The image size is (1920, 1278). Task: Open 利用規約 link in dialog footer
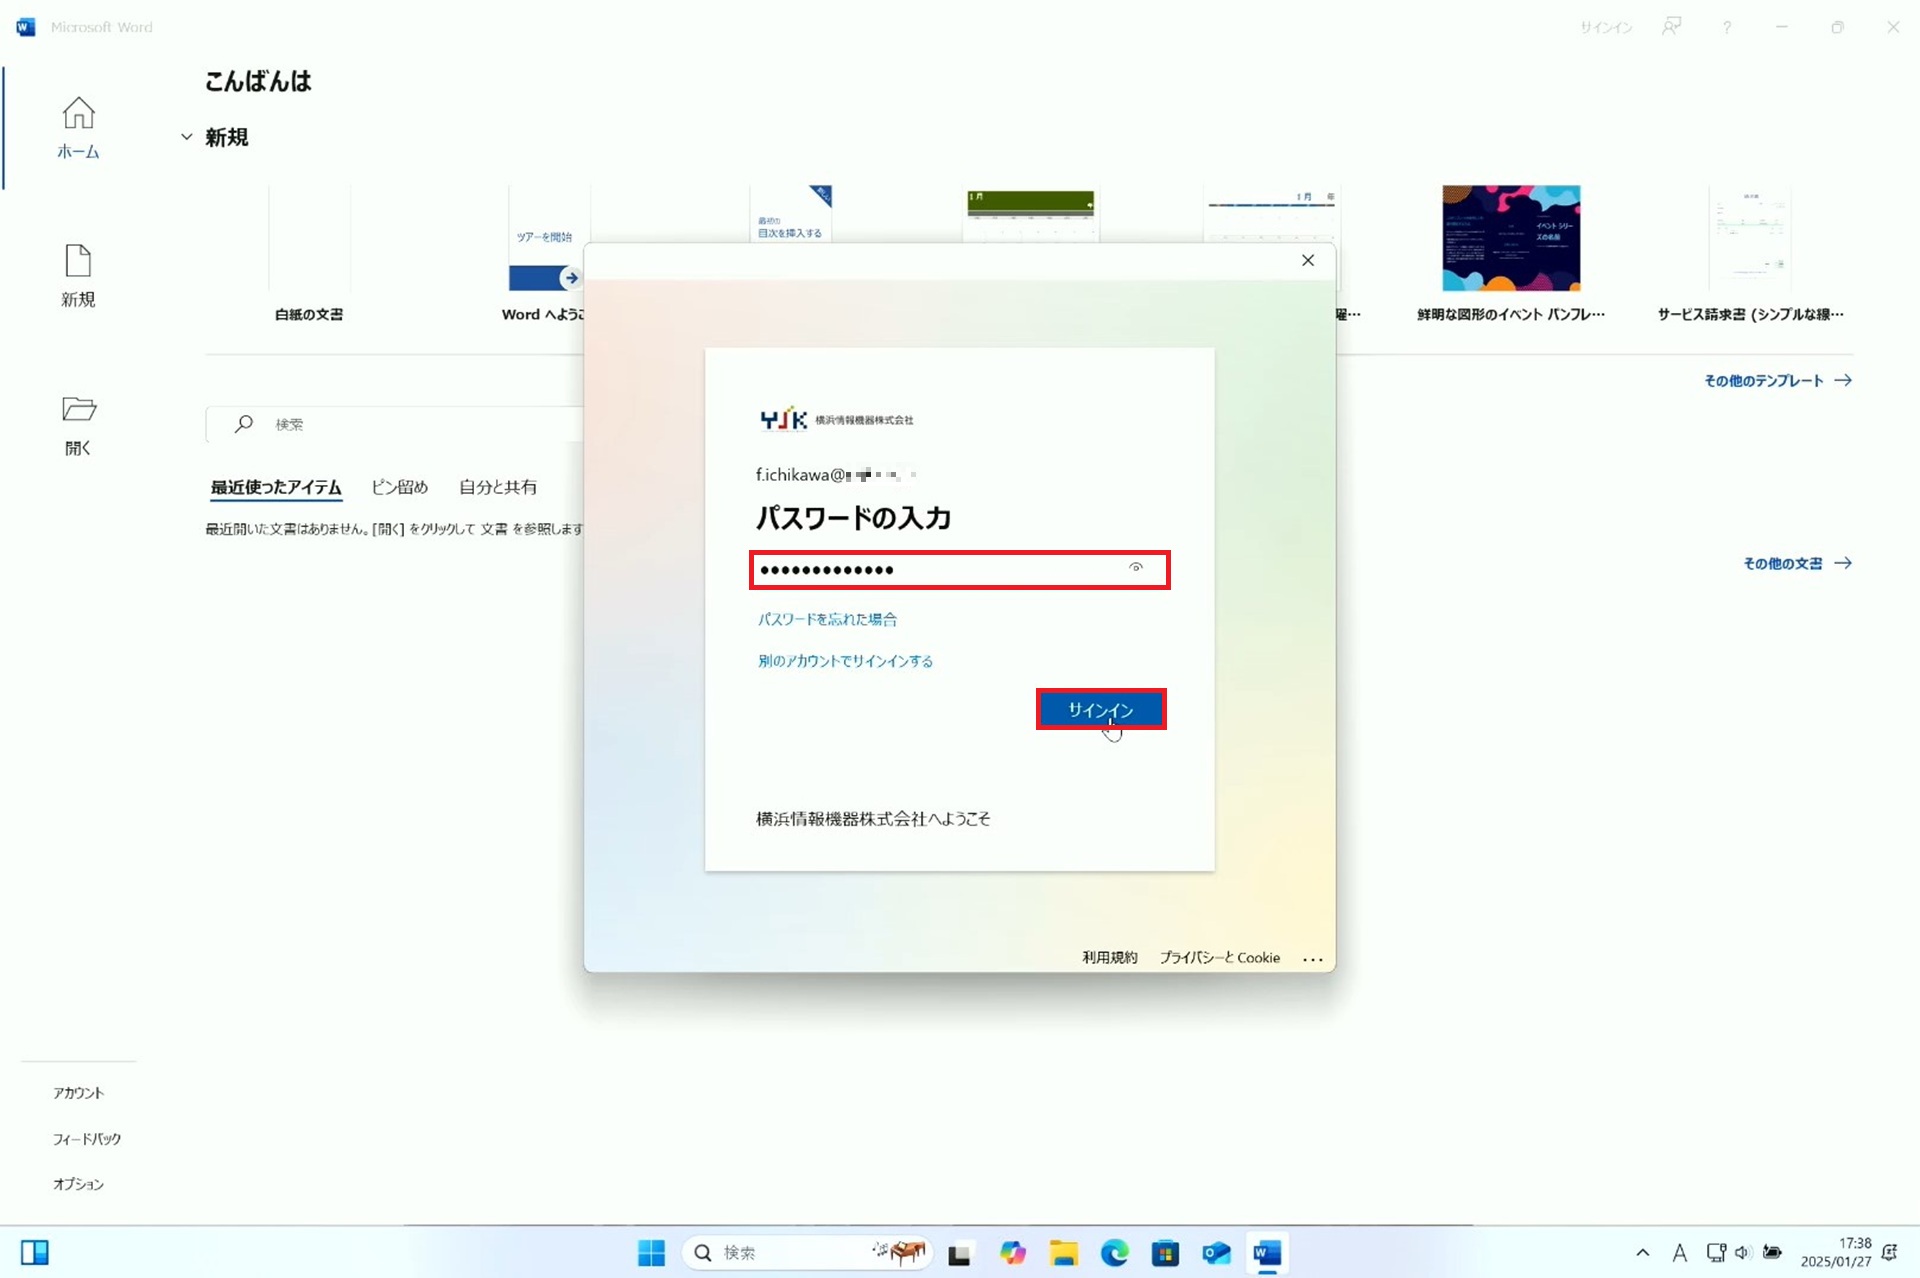click(x=1109, y=957)
